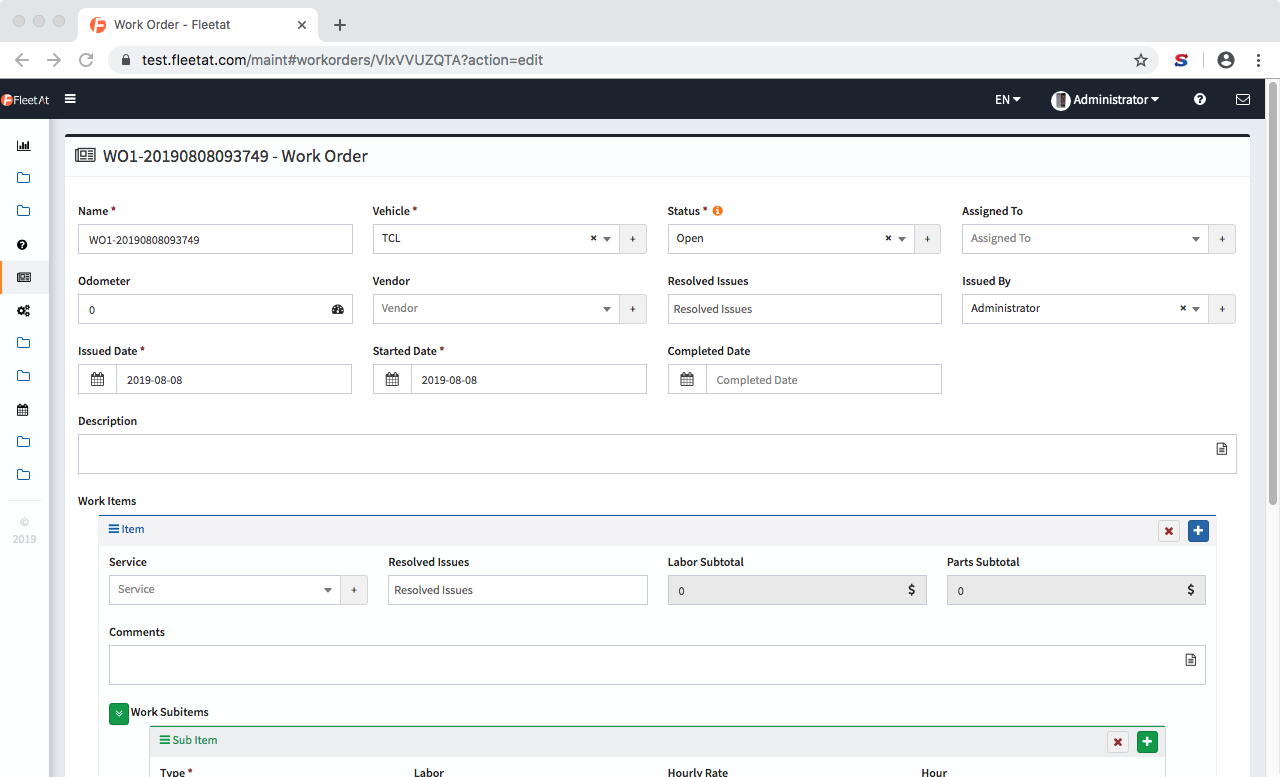
Task: Open the dashboard bar chart sidebar icon
Action: pos(23,145)
